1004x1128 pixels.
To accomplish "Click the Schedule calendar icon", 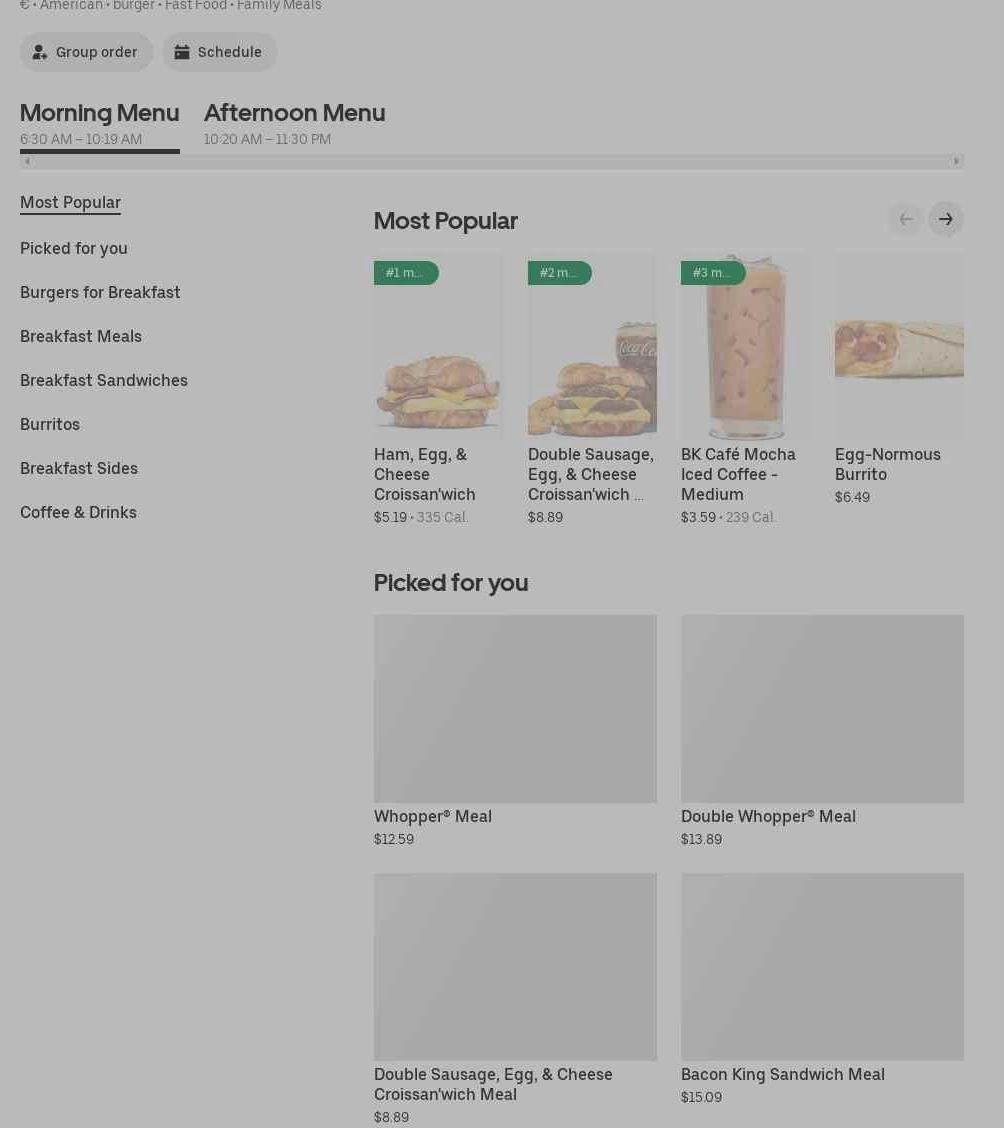I will click(182, 52).
